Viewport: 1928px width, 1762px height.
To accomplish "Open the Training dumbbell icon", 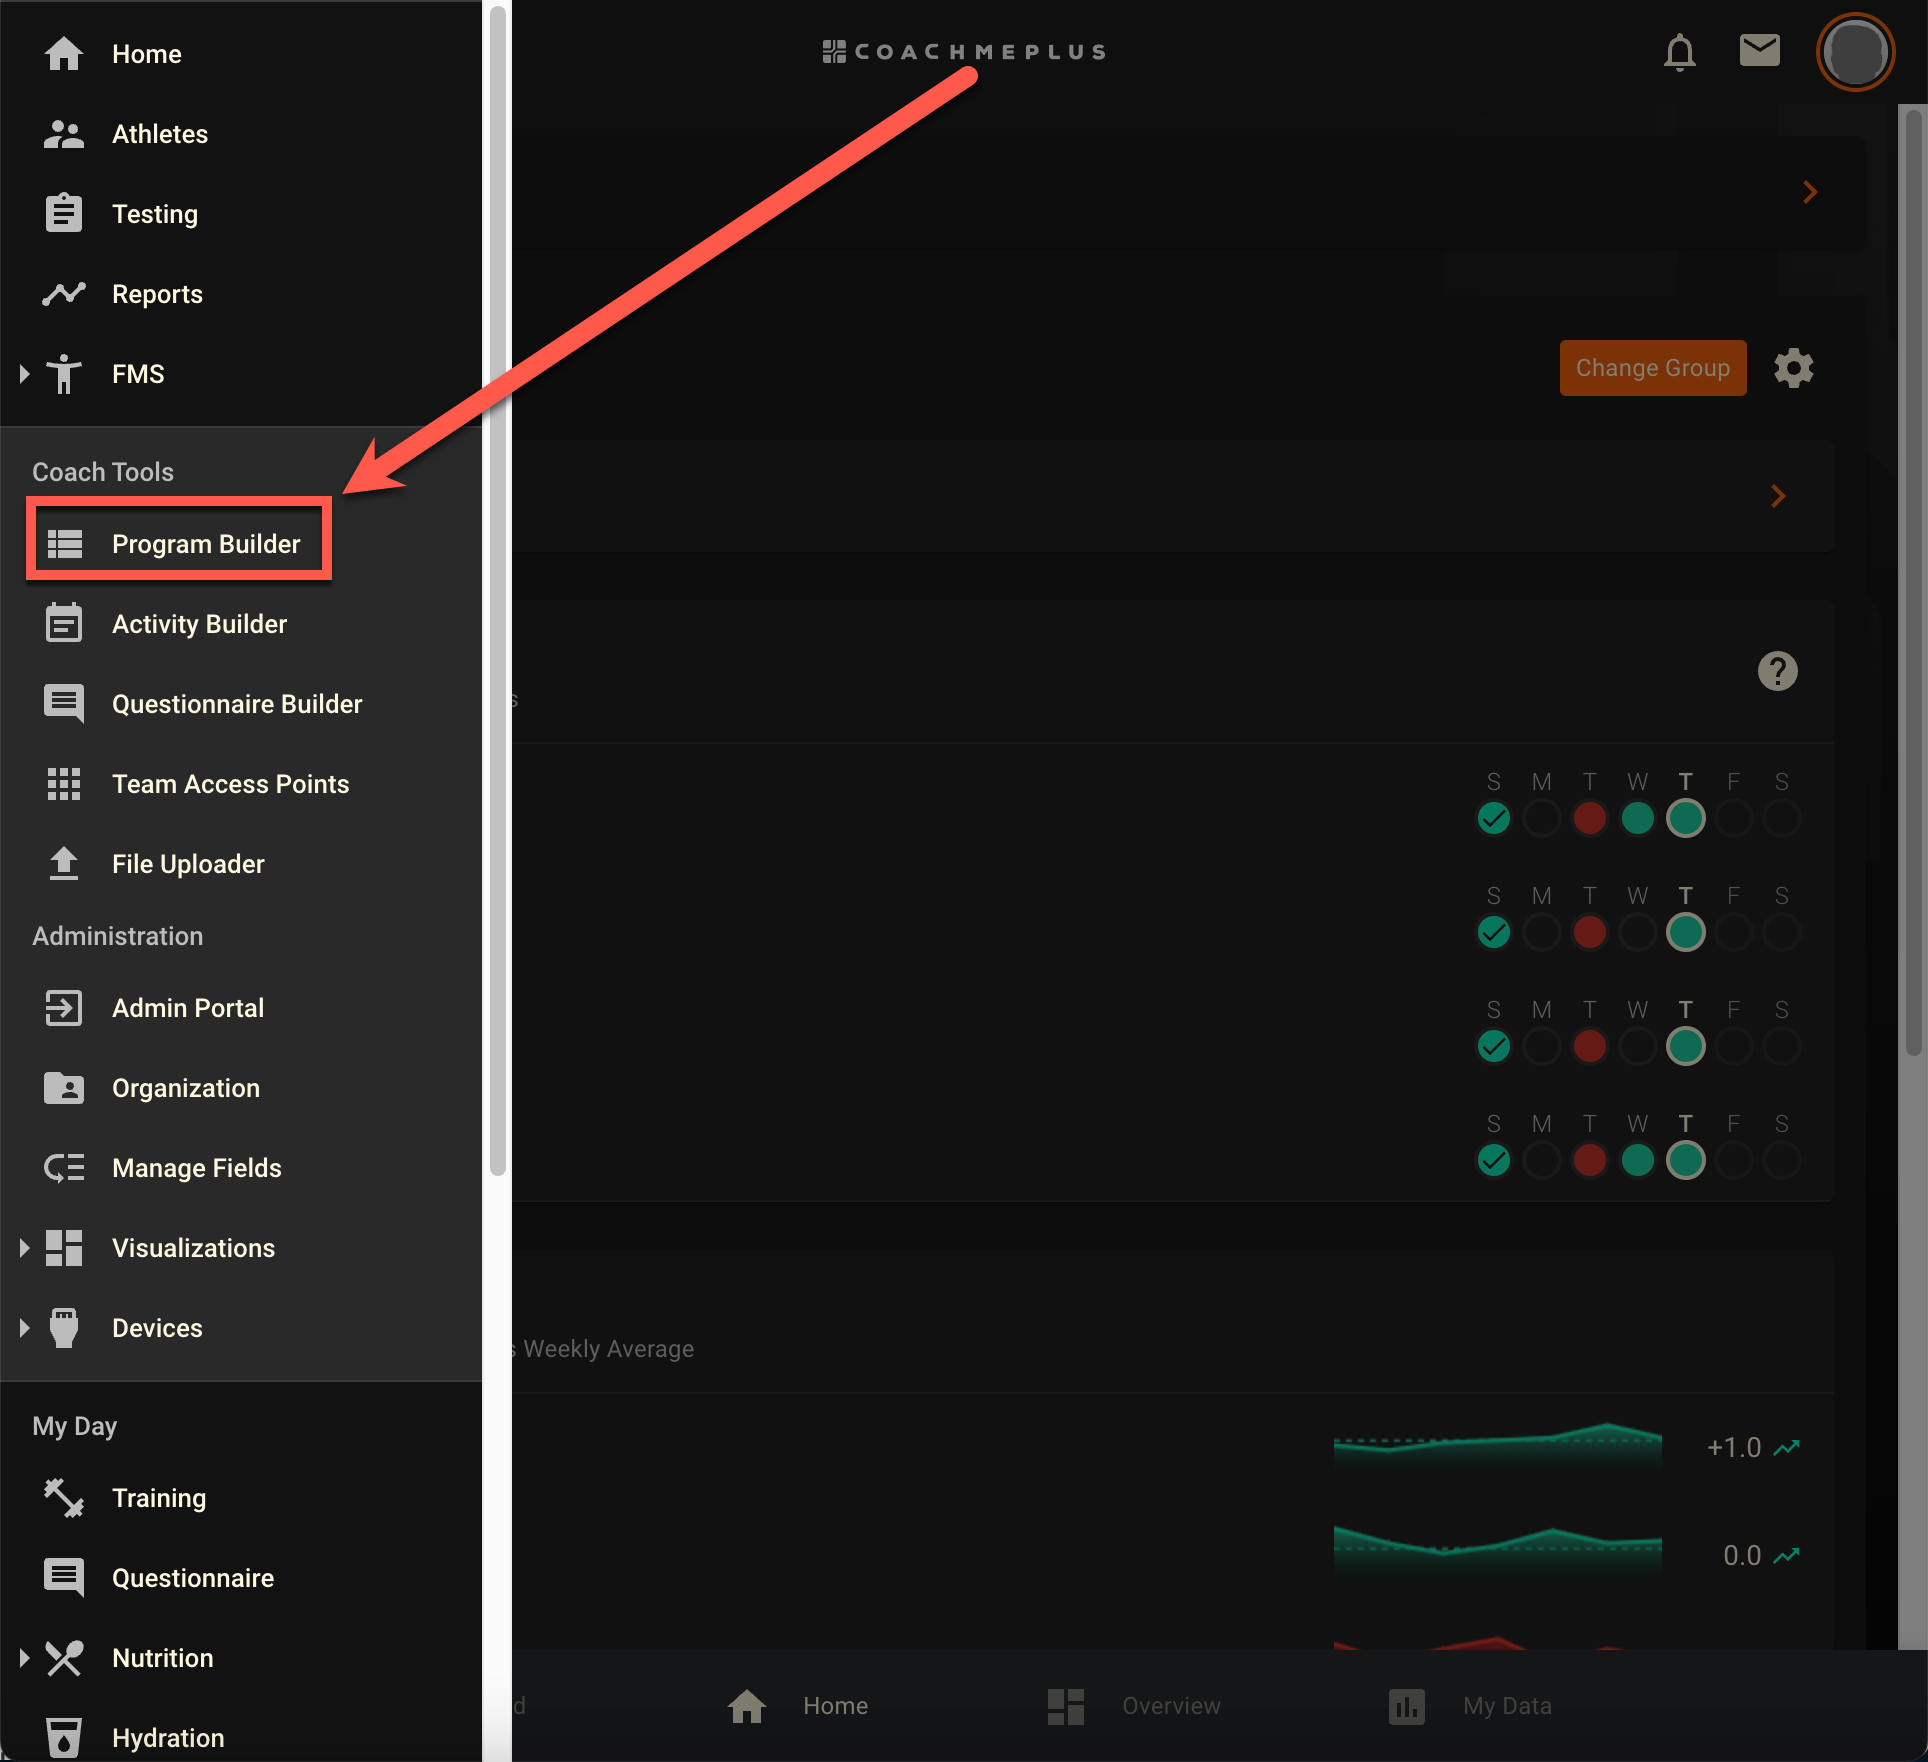I will pyautogui.click(x=64, y=1498).
